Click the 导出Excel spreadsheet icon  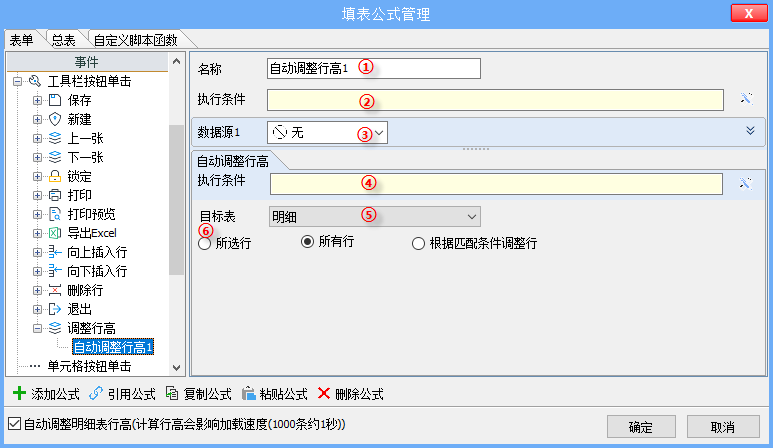coord(55,233)
